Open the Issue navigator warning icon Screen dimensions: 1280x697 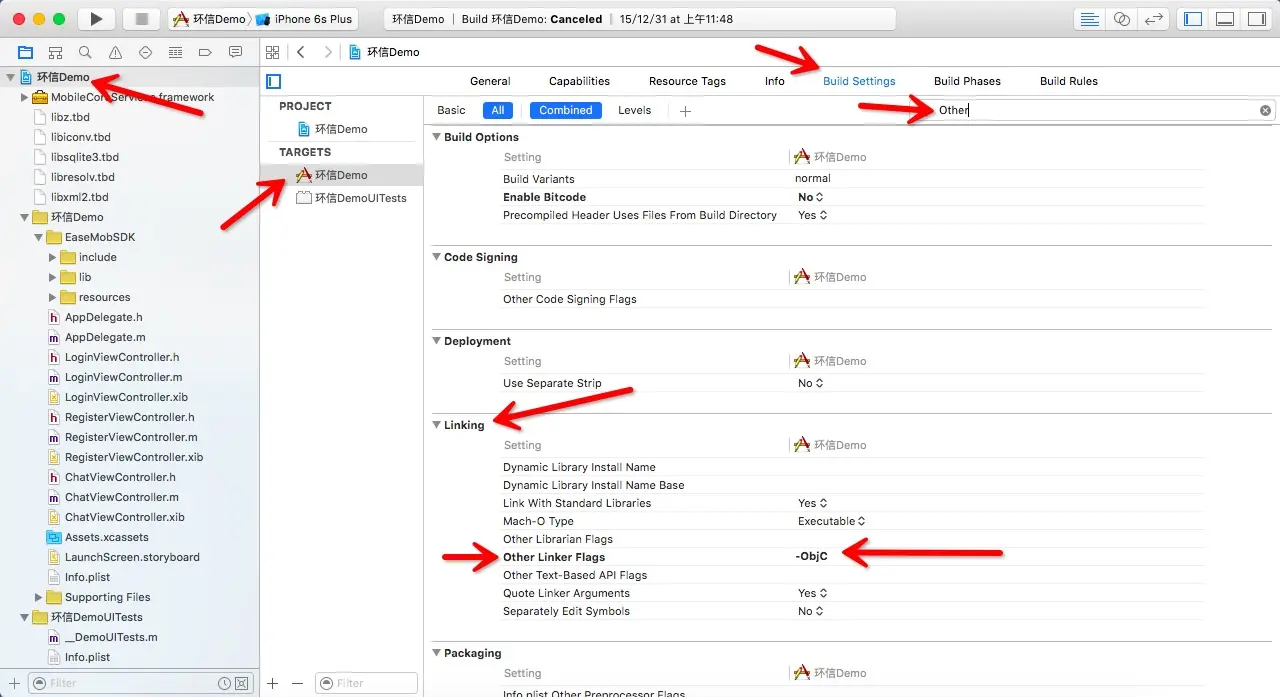point(116,52)
